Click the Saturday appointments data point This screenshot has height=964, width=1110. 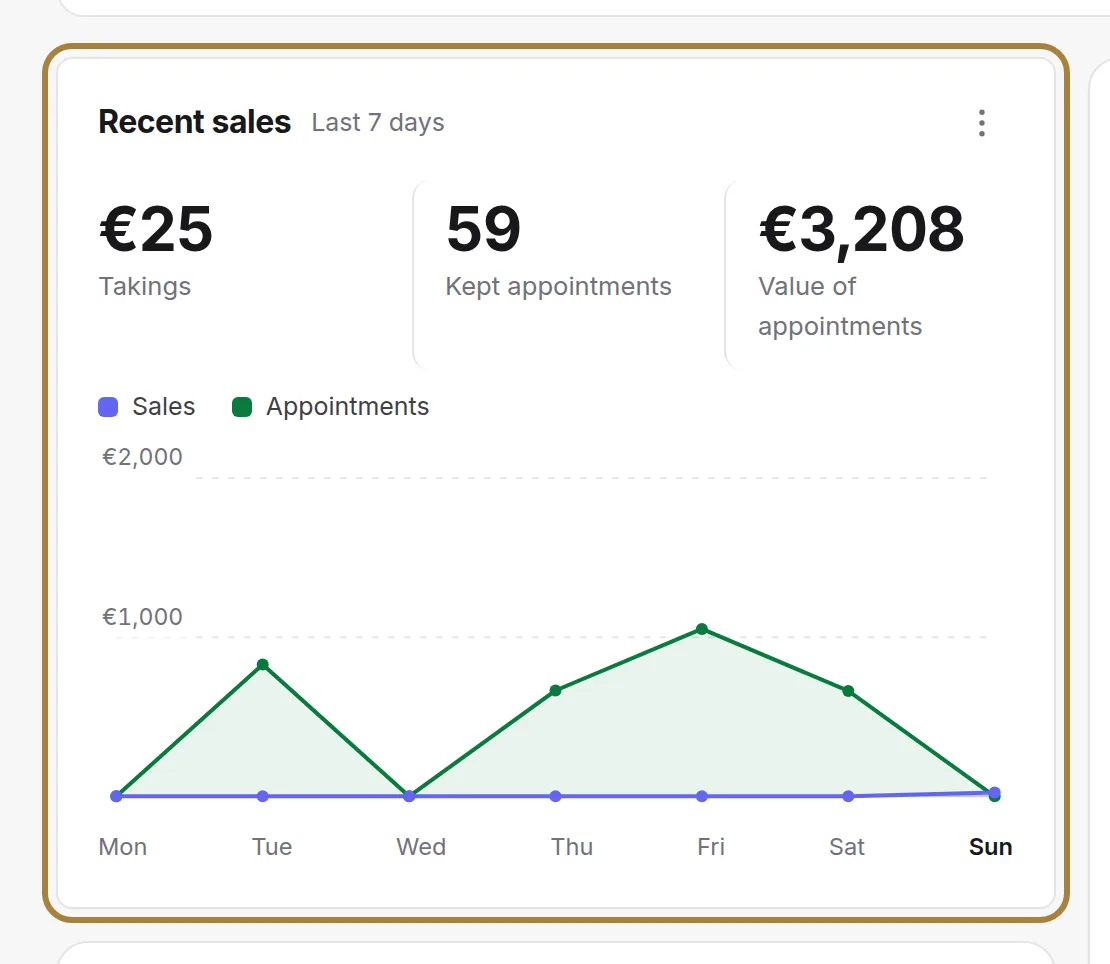coord(848,691)
